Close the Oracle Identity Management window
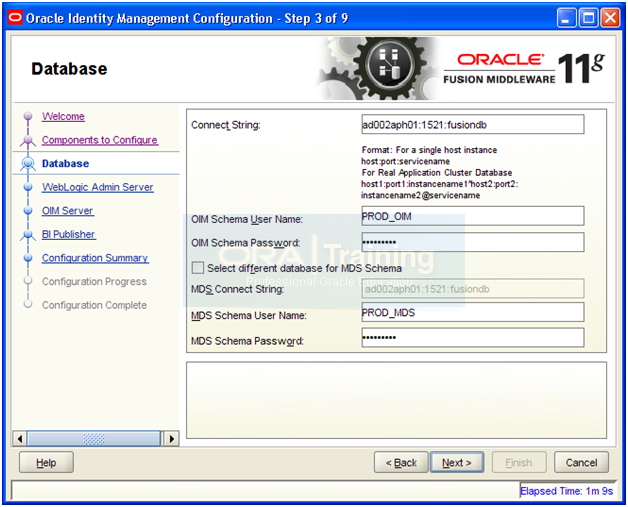 (610, 18)
